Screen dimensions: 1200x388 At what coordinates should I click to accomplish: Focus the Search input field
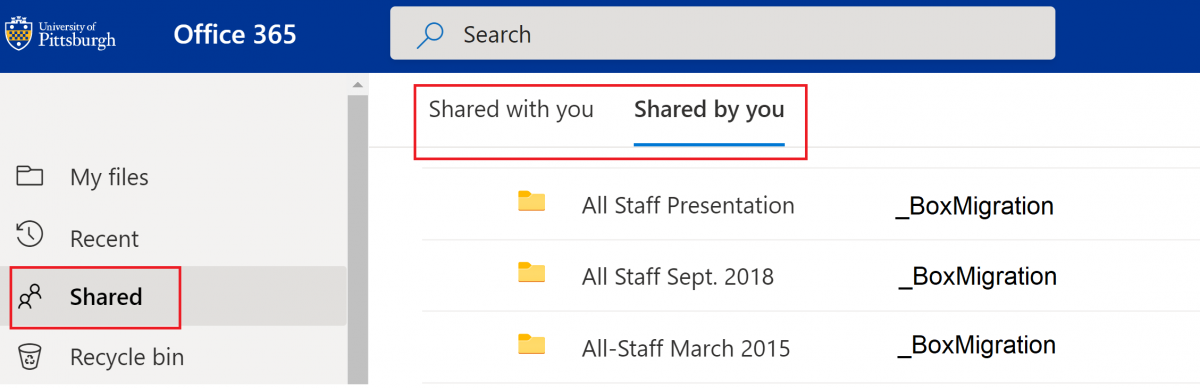coord(722,34)
